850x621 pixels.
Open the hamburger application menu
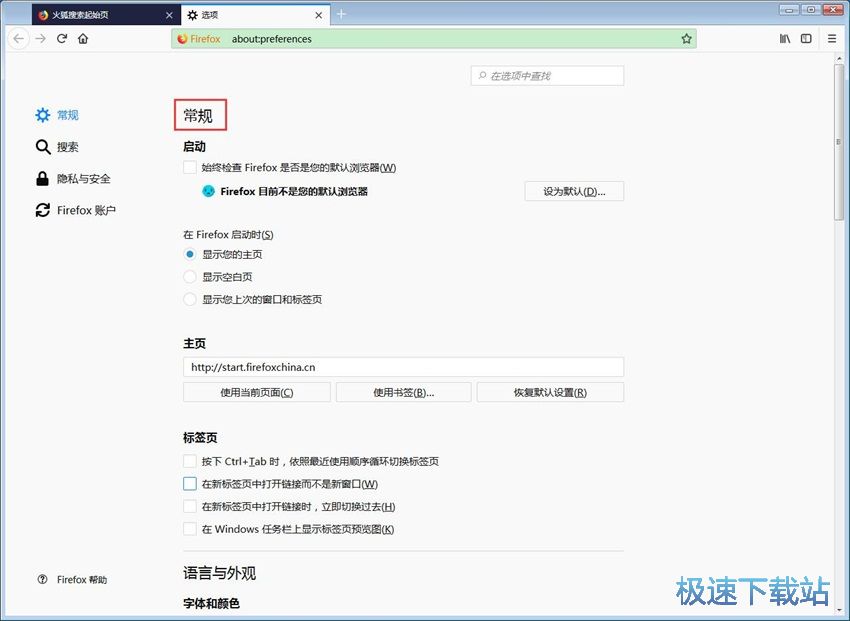click(832, 38)
